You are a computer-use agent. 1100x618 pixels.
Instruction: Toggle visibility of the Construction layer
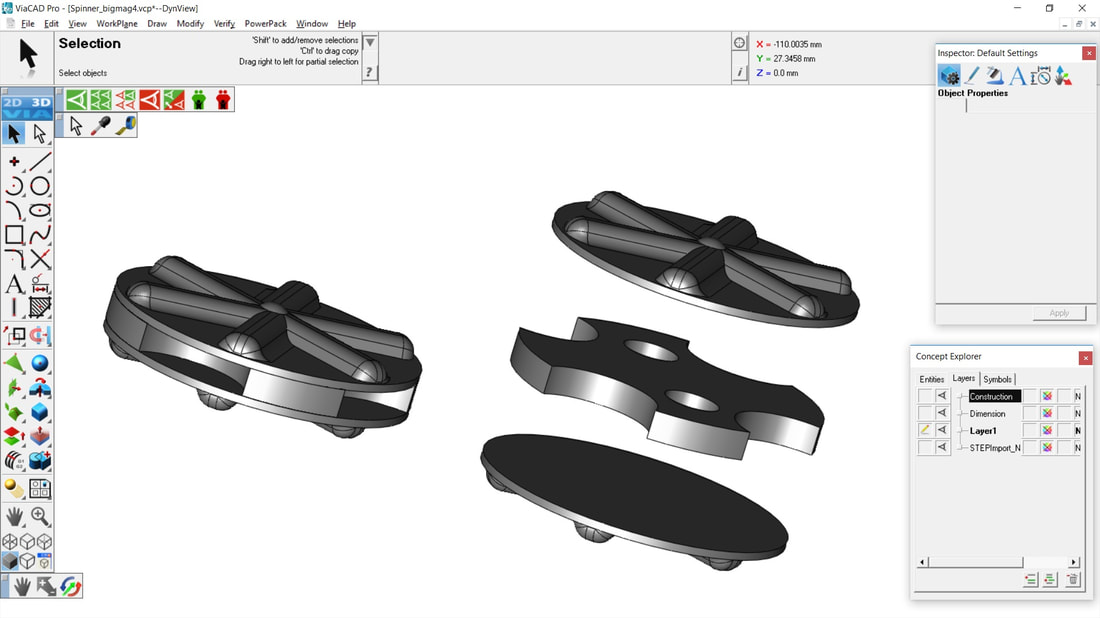942,396
